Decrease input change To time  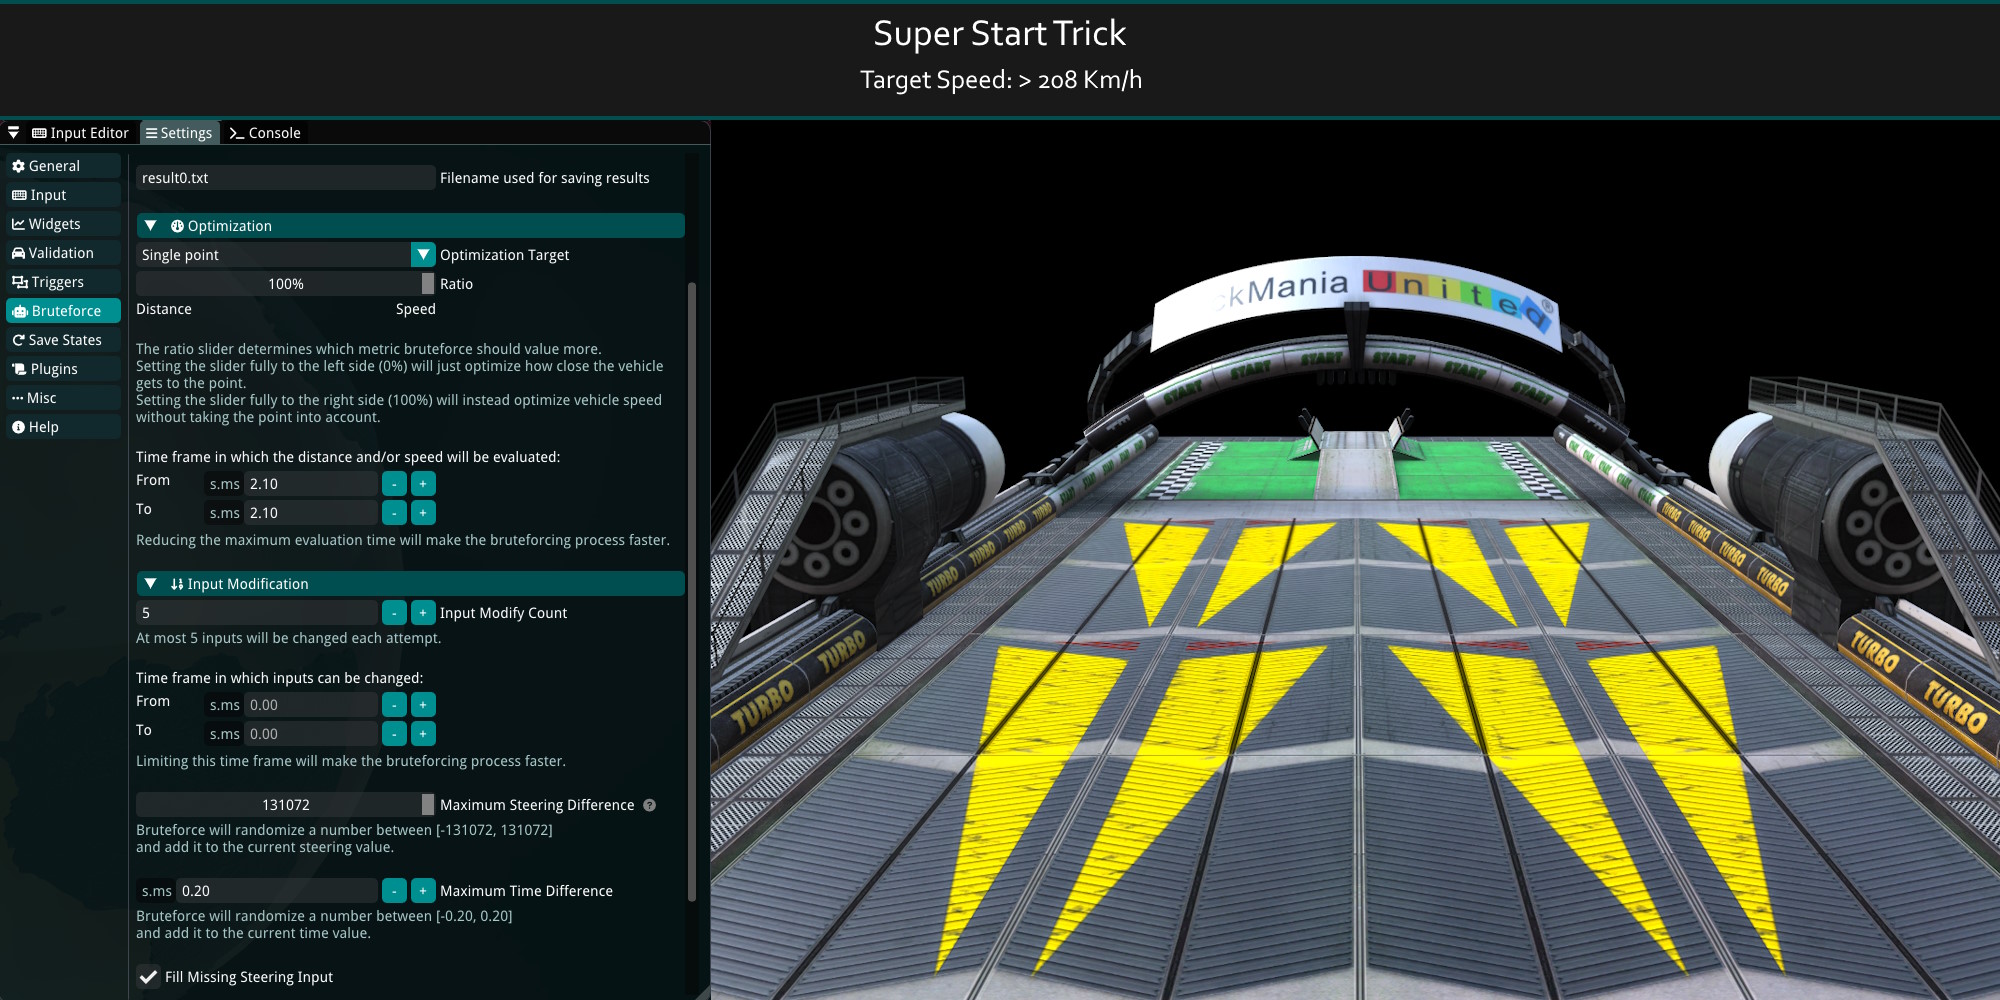point(395,734)
